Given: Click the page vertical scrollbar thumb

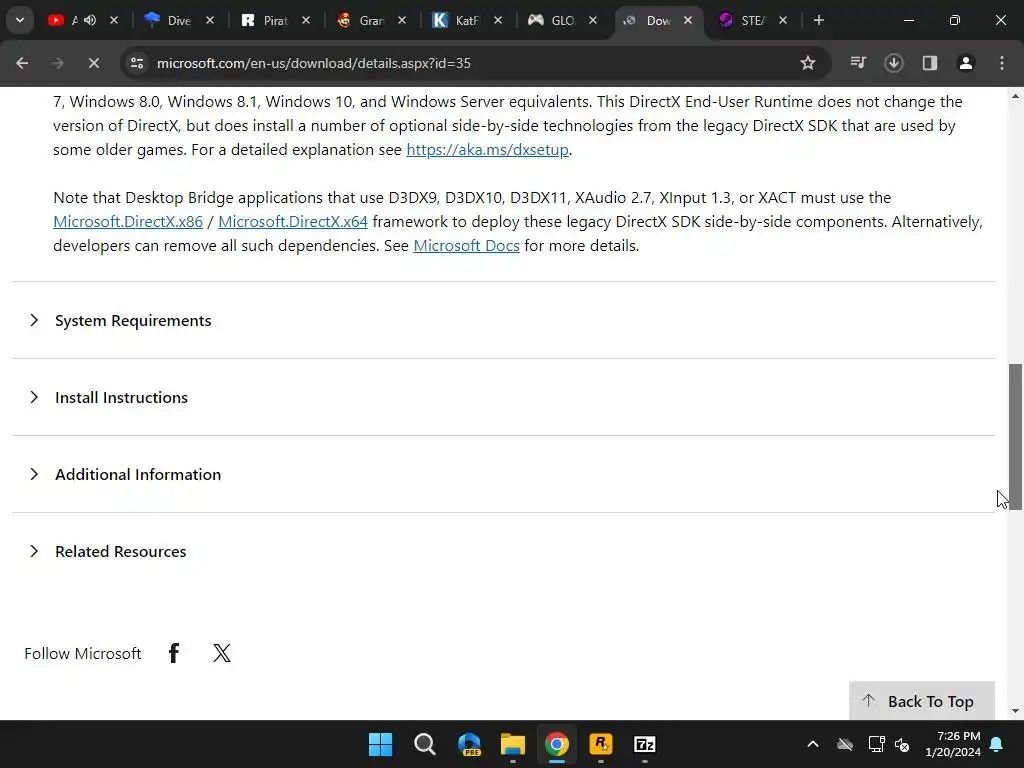Looking at the screenshot, I should coord(1015,436).
